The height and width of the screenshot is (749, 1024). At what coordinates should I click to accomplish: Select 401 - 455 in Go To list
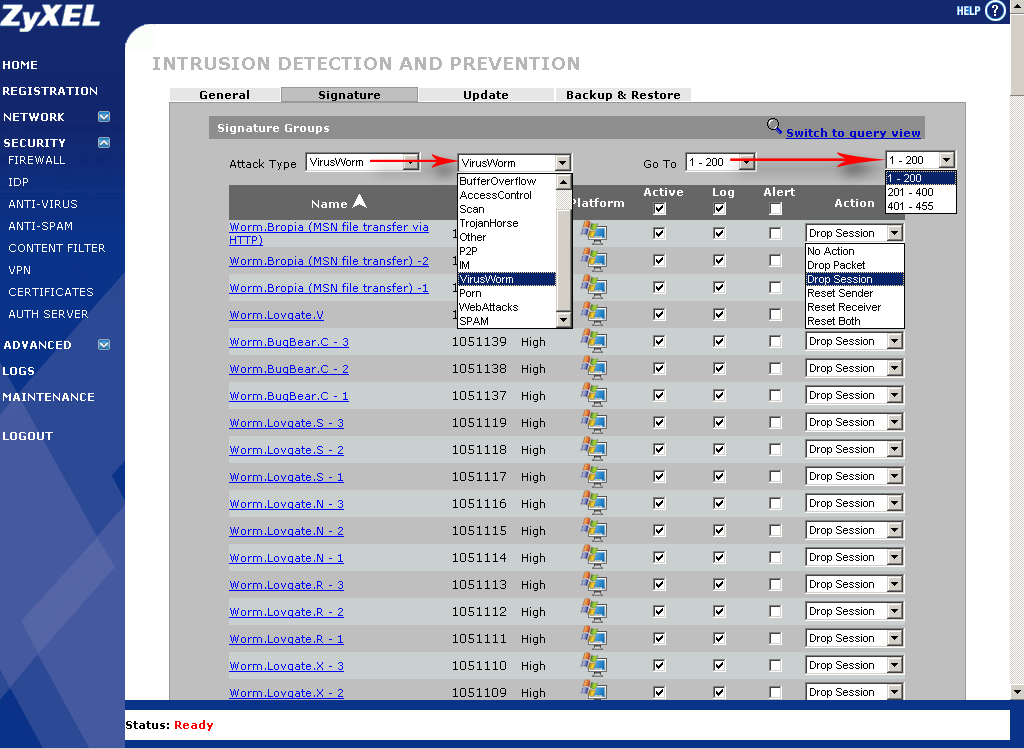pyautogui.click(x=920, y=206)
